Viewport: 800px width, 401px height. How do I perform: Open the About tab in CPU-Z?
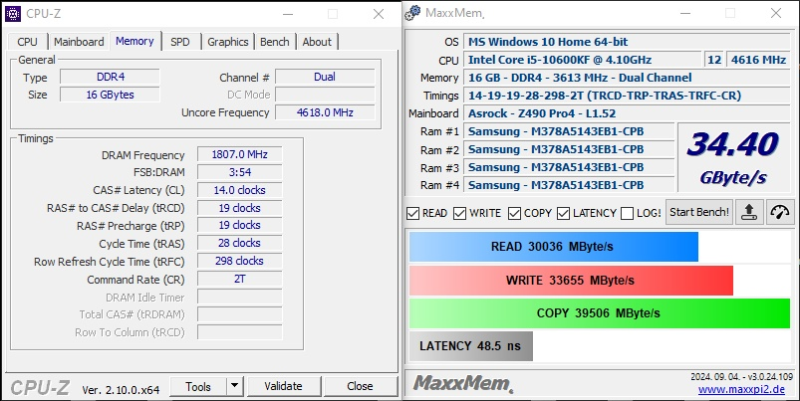317,42
